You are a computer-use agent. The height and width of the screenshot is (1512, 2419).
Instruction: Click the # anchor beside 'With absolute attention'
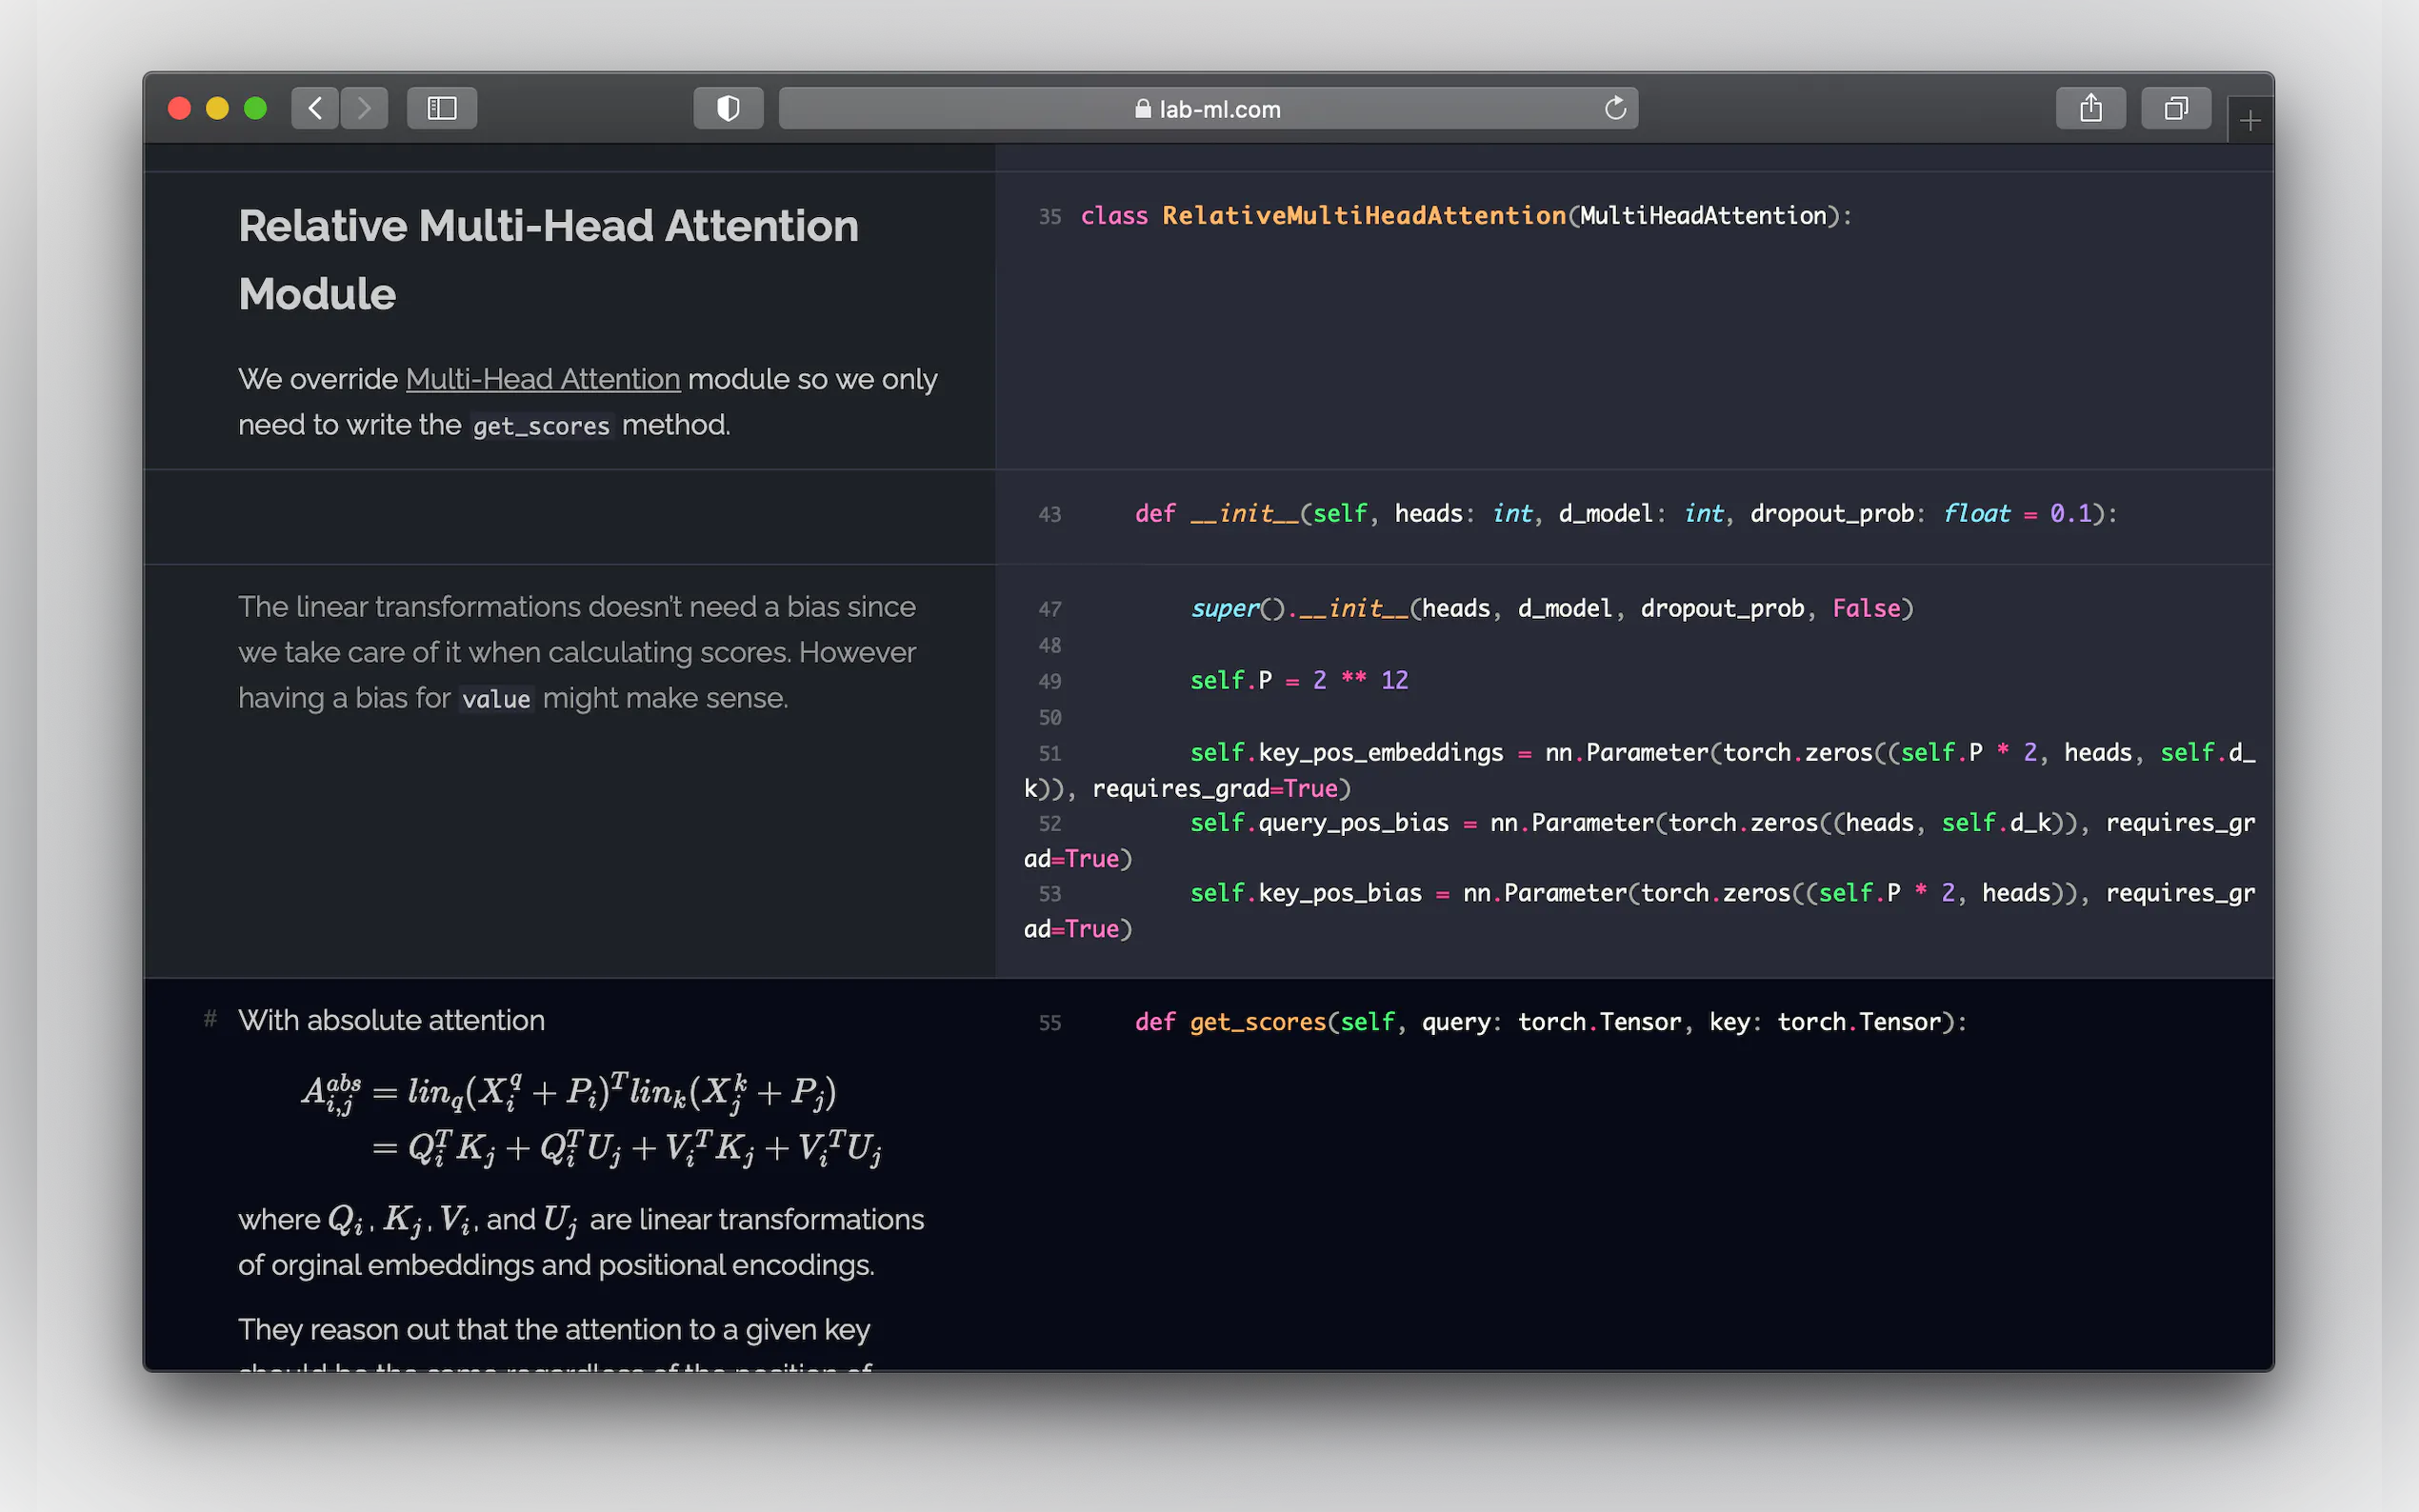210,1019
